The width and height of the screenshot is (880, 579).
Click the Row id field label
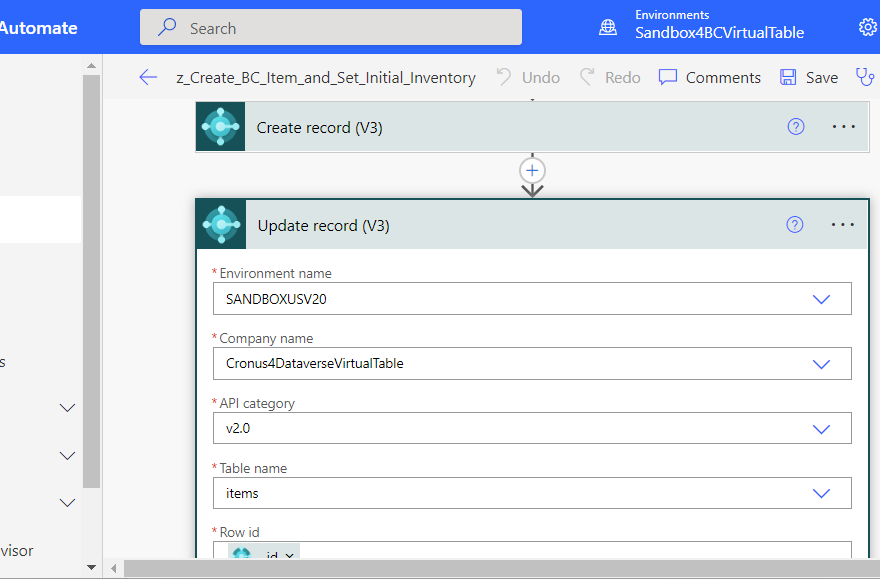pyautogui.click(x=240, y=532)
